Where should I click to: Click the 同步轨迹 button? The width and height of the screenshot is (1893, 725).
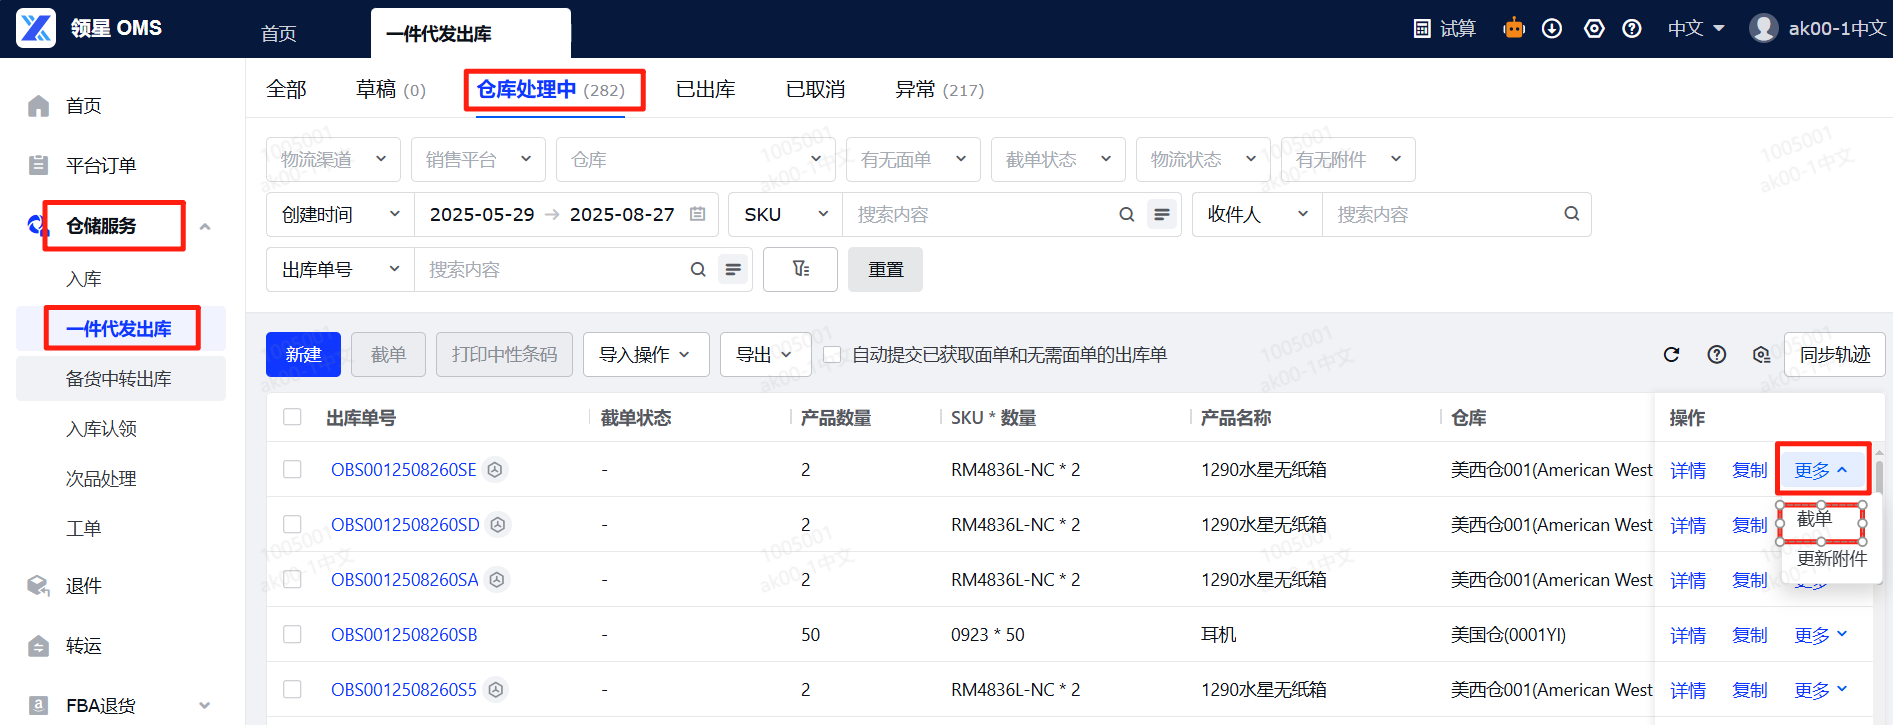1835,354
